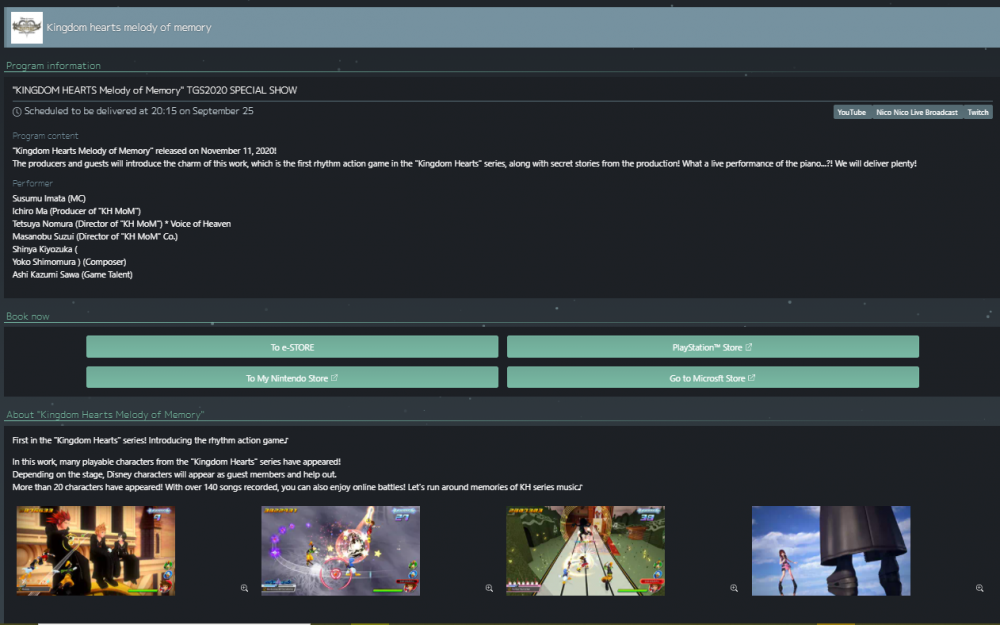View the third screenshot showing the rhythm track
This screenshot has width=1000, height=625.
pyautogui.click(x=585, y=551)
